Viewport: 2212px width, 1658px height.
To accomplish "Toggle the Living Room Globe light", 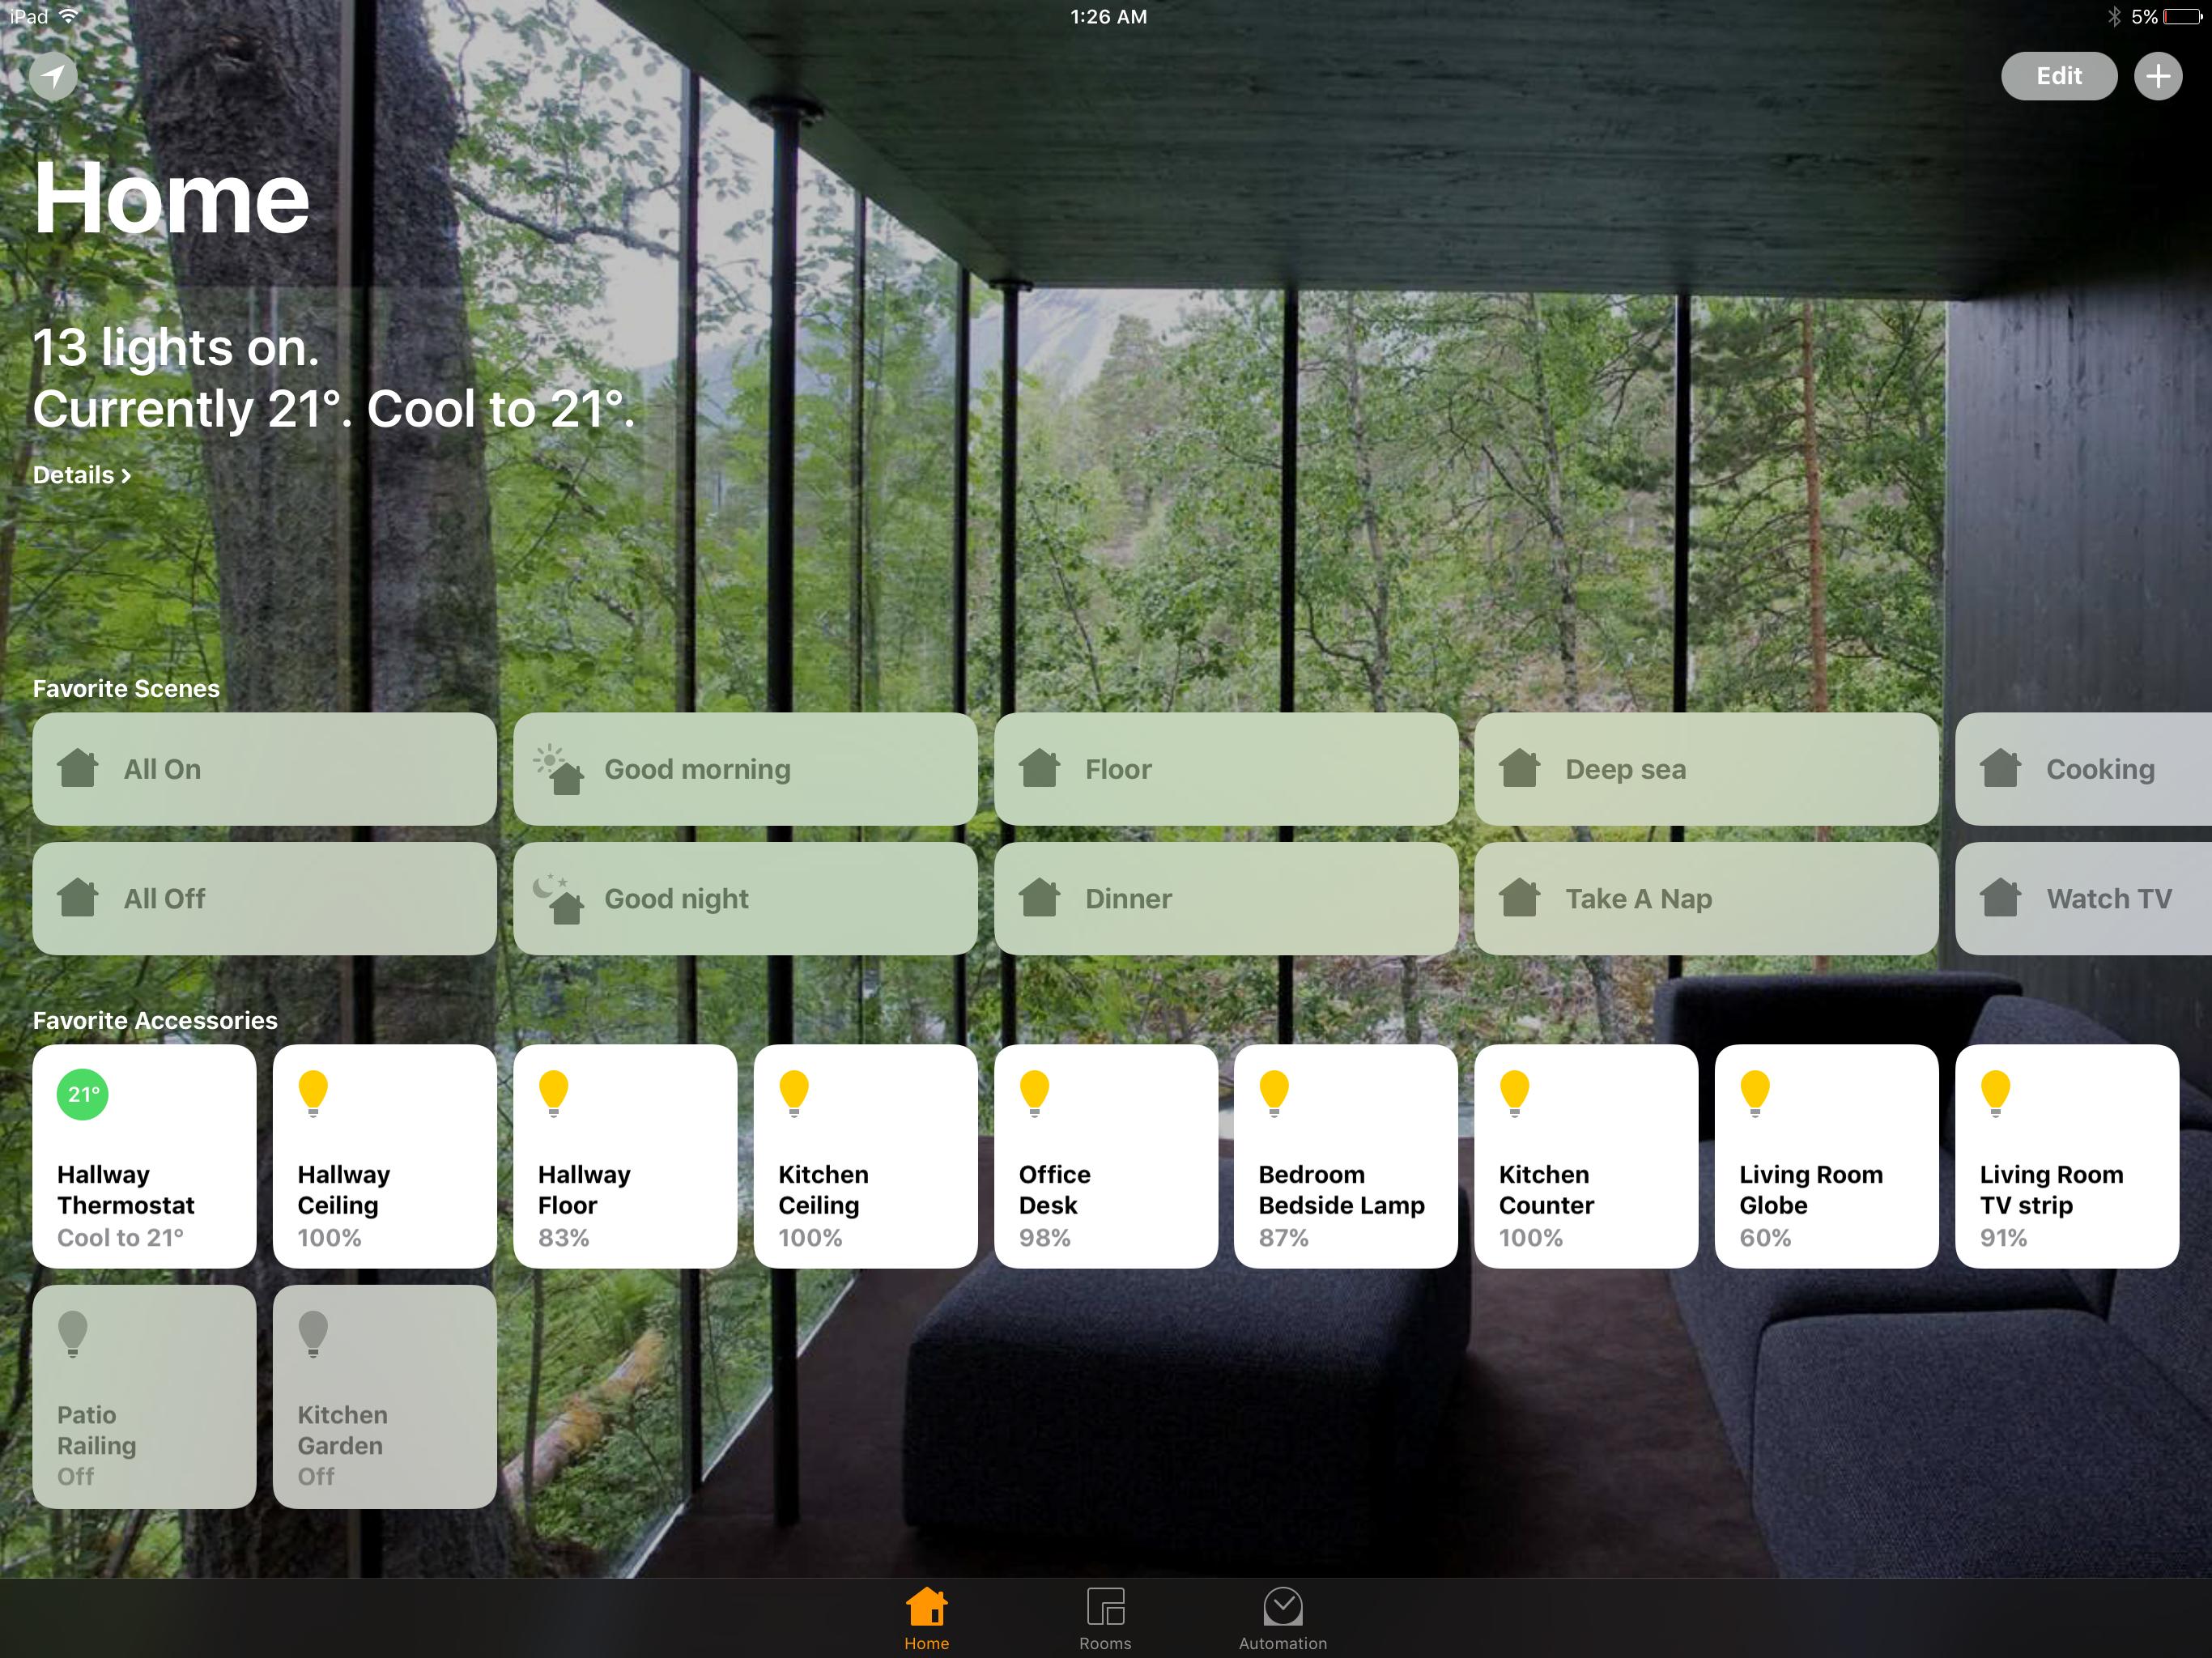I will [x=1826, y=1157].
